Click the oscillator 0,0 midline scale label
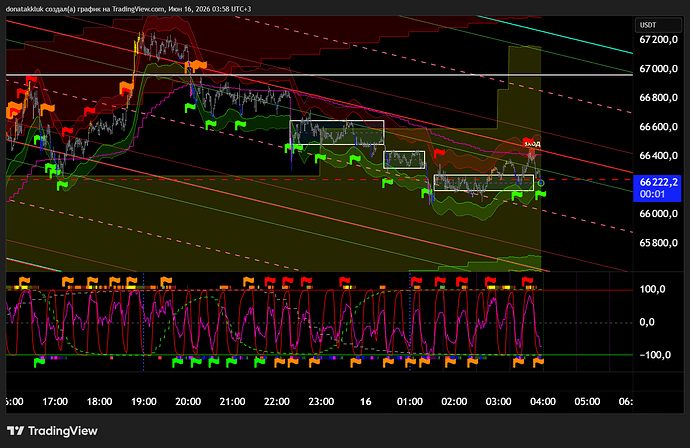690x448 pixels. click(647, 322)
